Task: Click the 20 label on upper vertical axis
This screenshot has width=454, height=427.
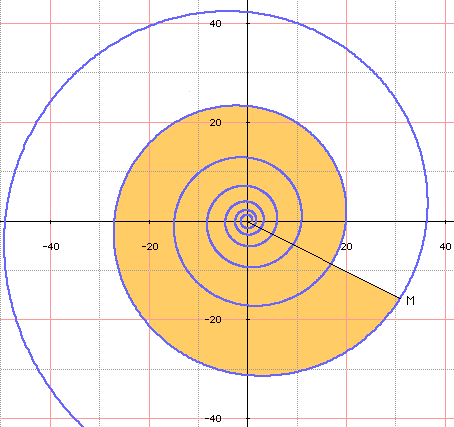Action: [215, 123]
